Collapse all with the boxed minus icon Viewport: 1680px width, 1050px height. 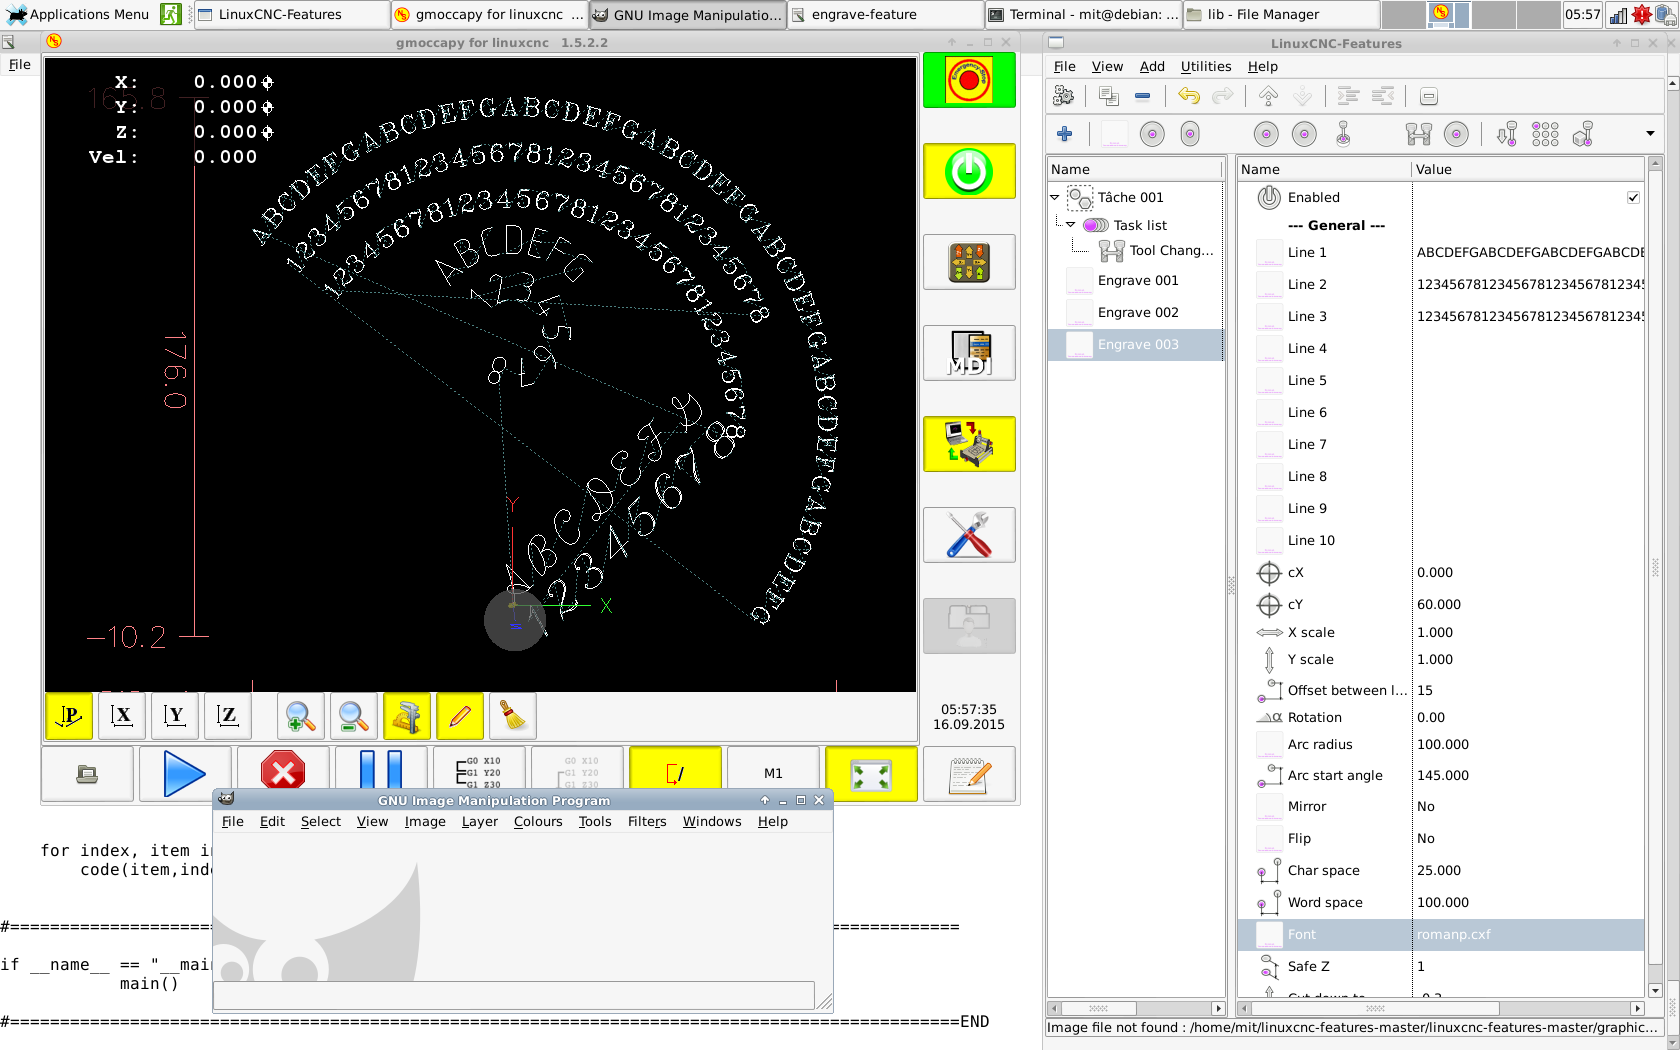click(1429, 96)
